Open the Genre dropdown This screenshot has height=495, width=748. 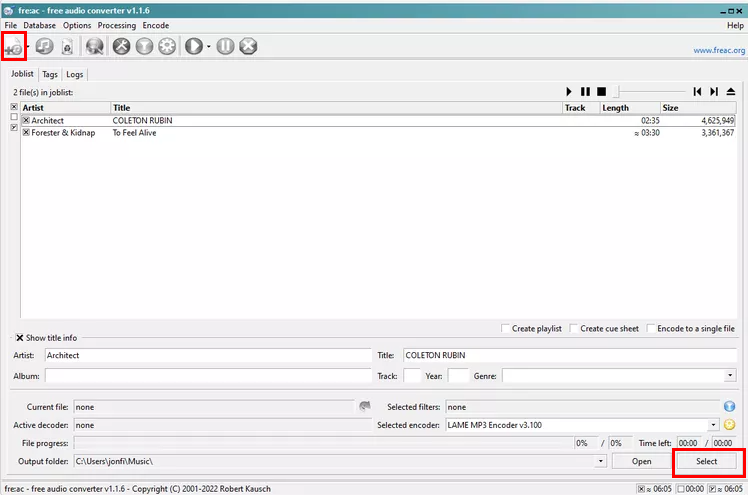pos(730,376)
